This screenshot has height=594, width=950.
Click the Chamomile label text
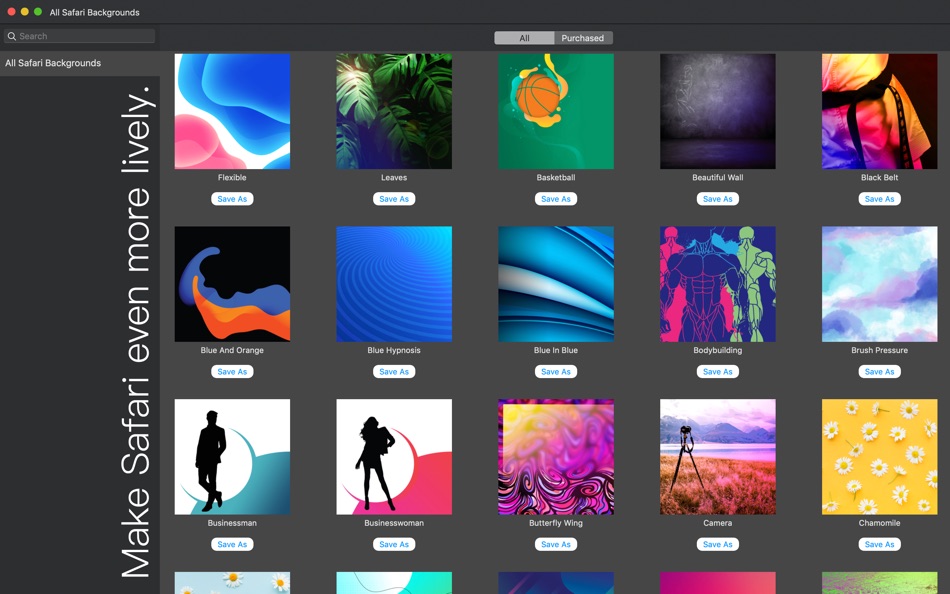click(x=879, y=523)
